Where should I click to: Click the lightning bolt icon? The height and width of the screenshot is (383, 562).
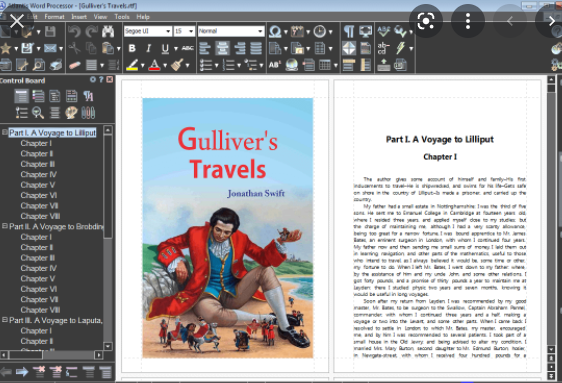click(401, 48)
